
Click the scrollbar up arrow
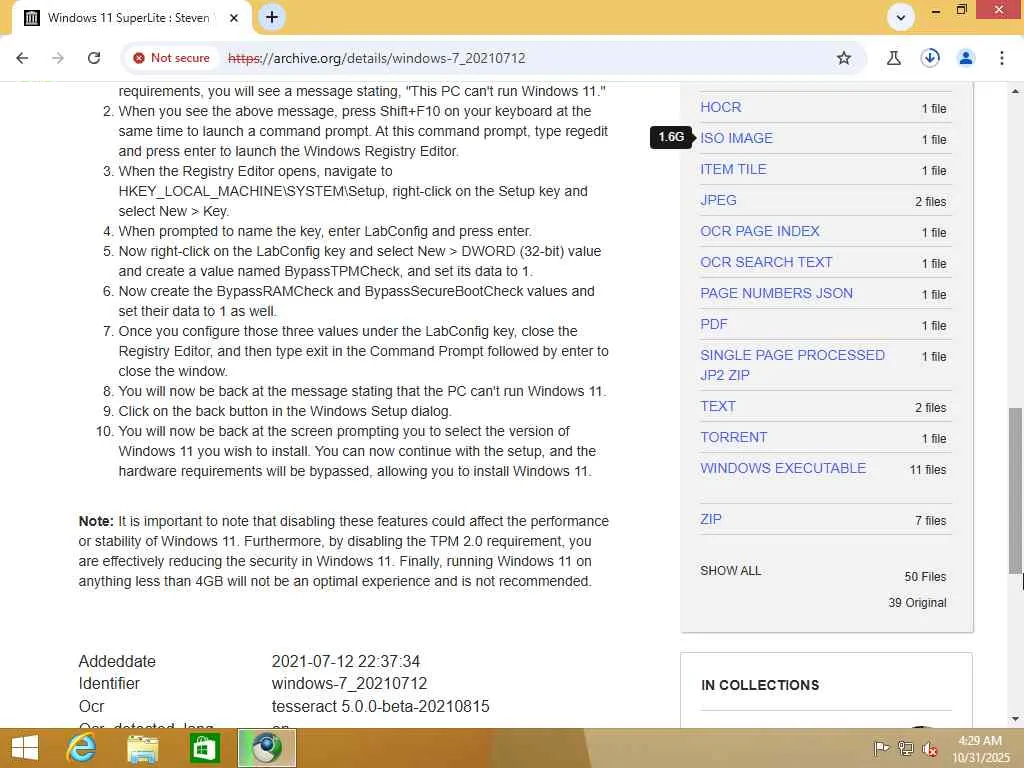[x=1015, y=91]
